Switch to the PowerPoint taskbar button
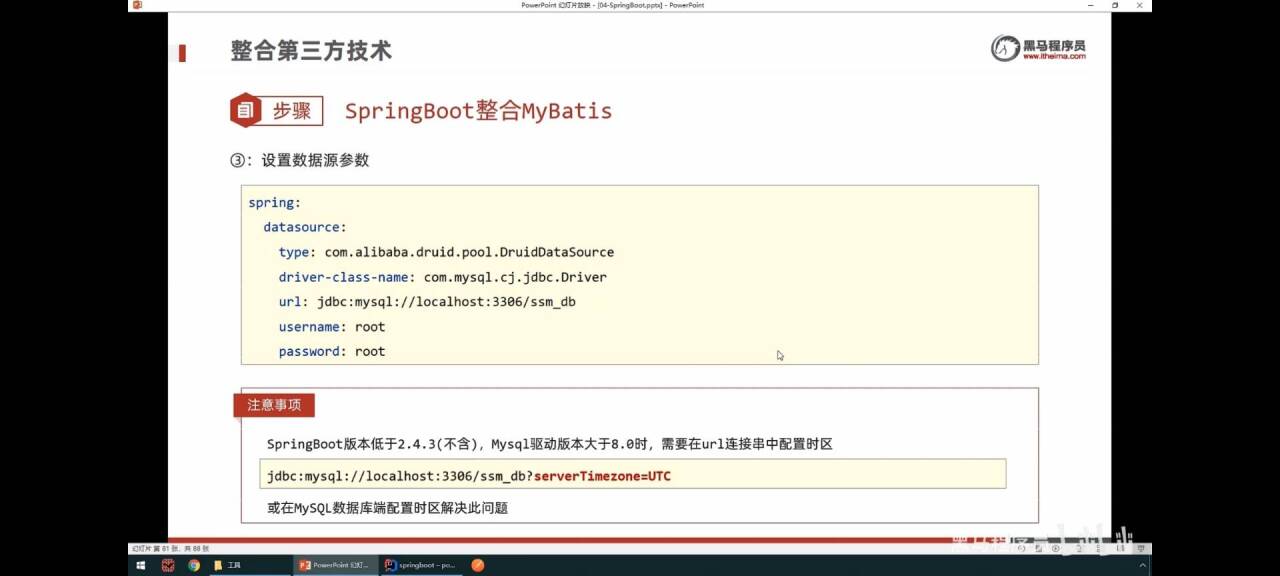This screenshot has height=576, width=1280. [335, 565]
